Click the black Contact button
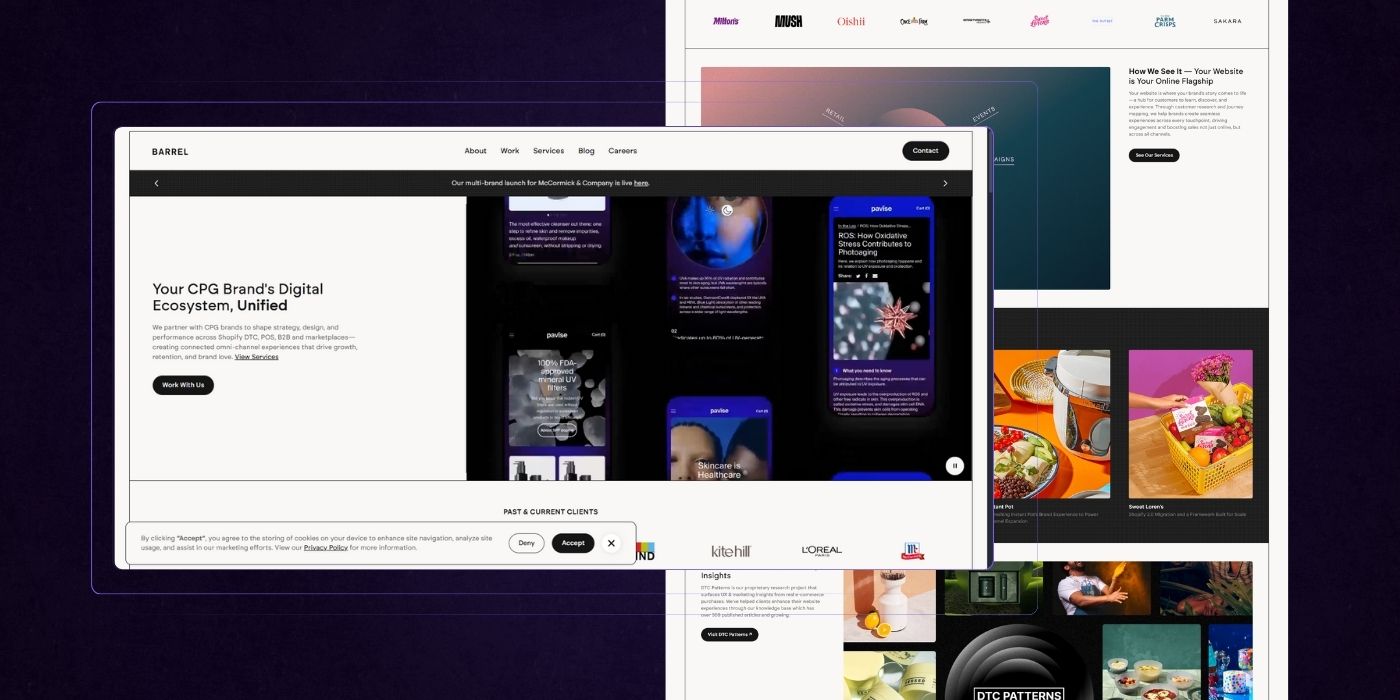Screen dimensions: 1400x700 925,151
